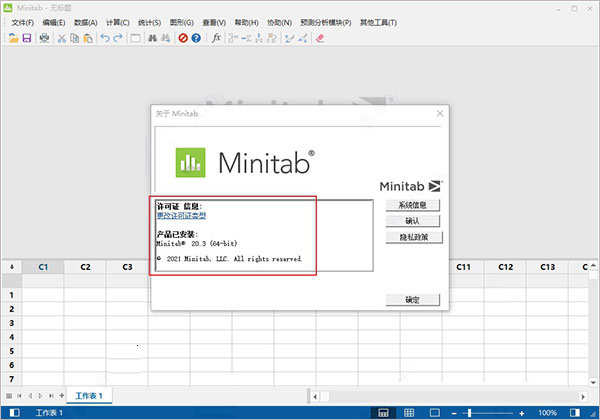Click the zoom in plus button
Screen dimensions: 600x420
(522, 413)
